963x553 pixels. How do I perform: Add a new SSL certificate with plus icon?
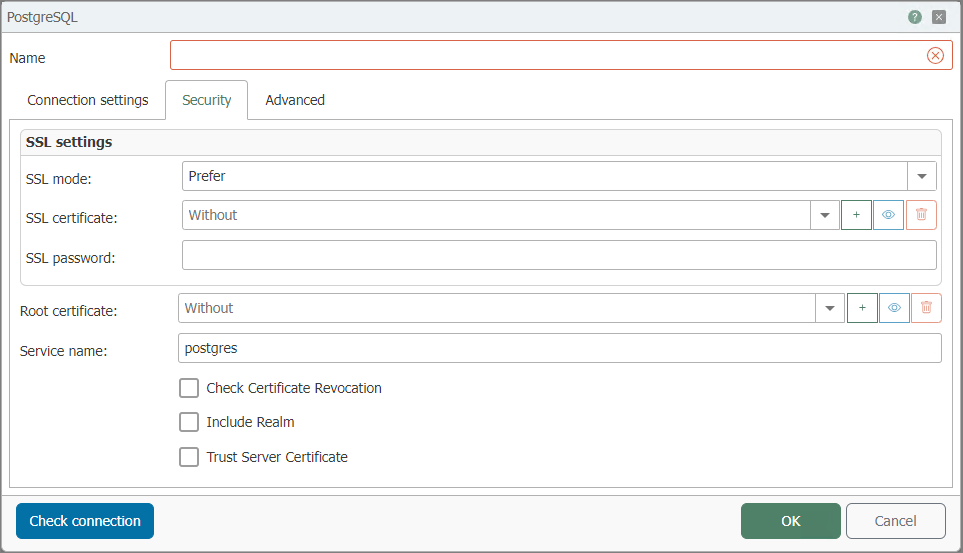tap(856, 215)
